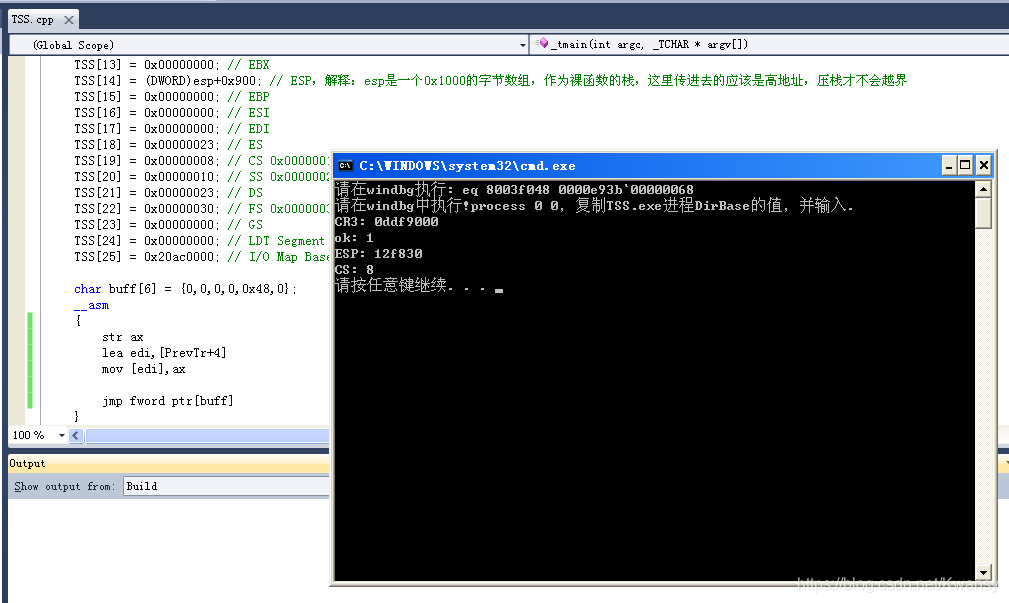Click the console vertical scrollbar thumb
Image resolution: width=1009 pixels, height=603 pixels.
[983, 213]
